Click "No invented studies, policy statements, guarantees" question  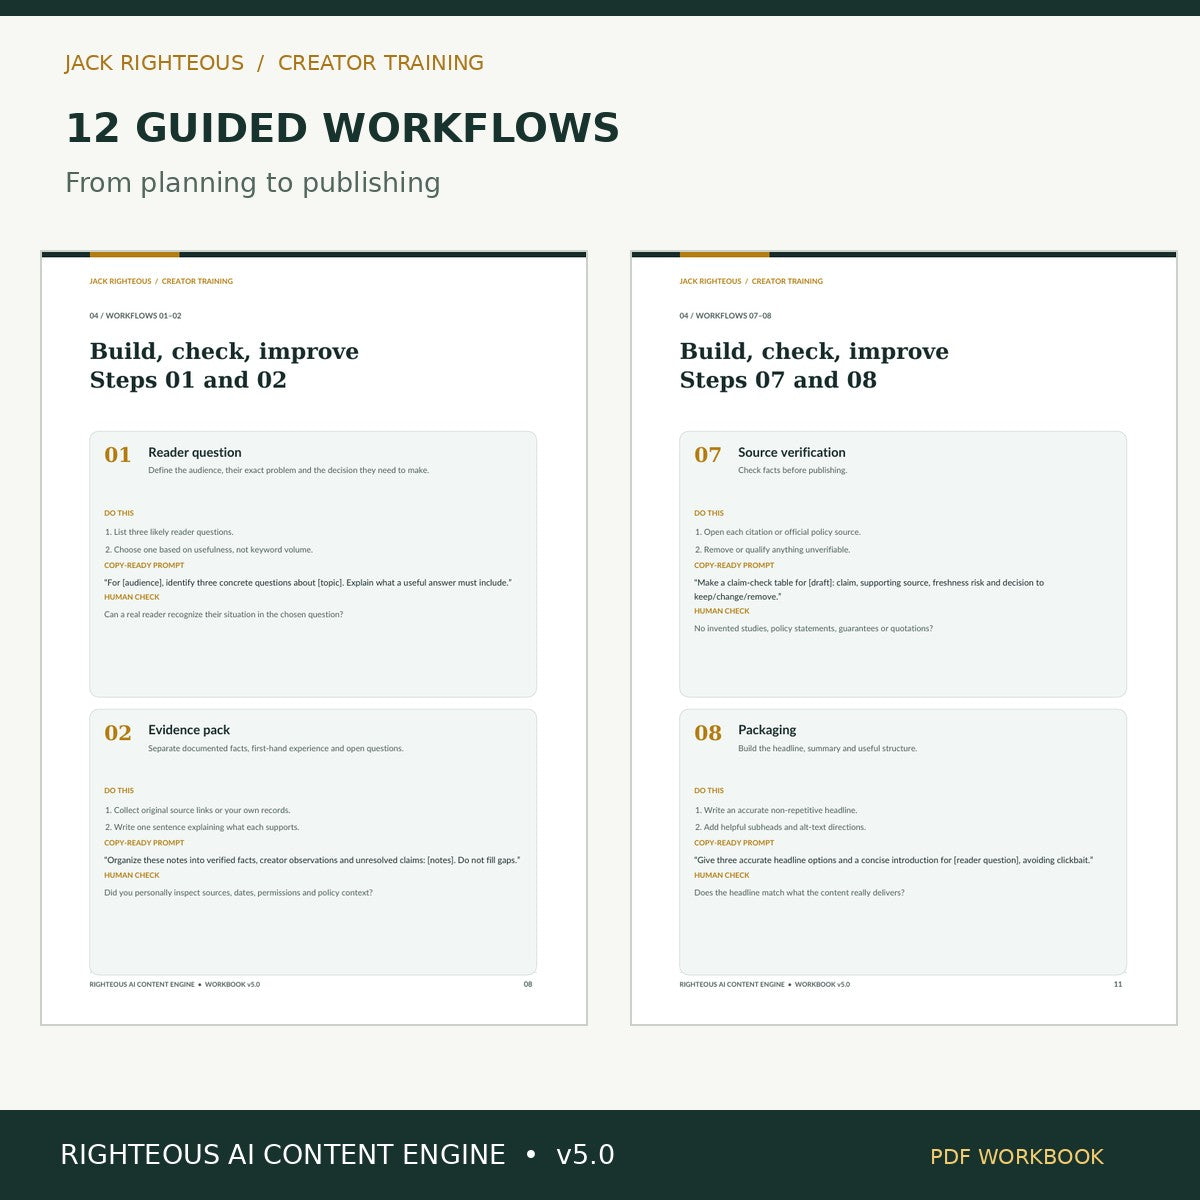click(x=813, y=629)
